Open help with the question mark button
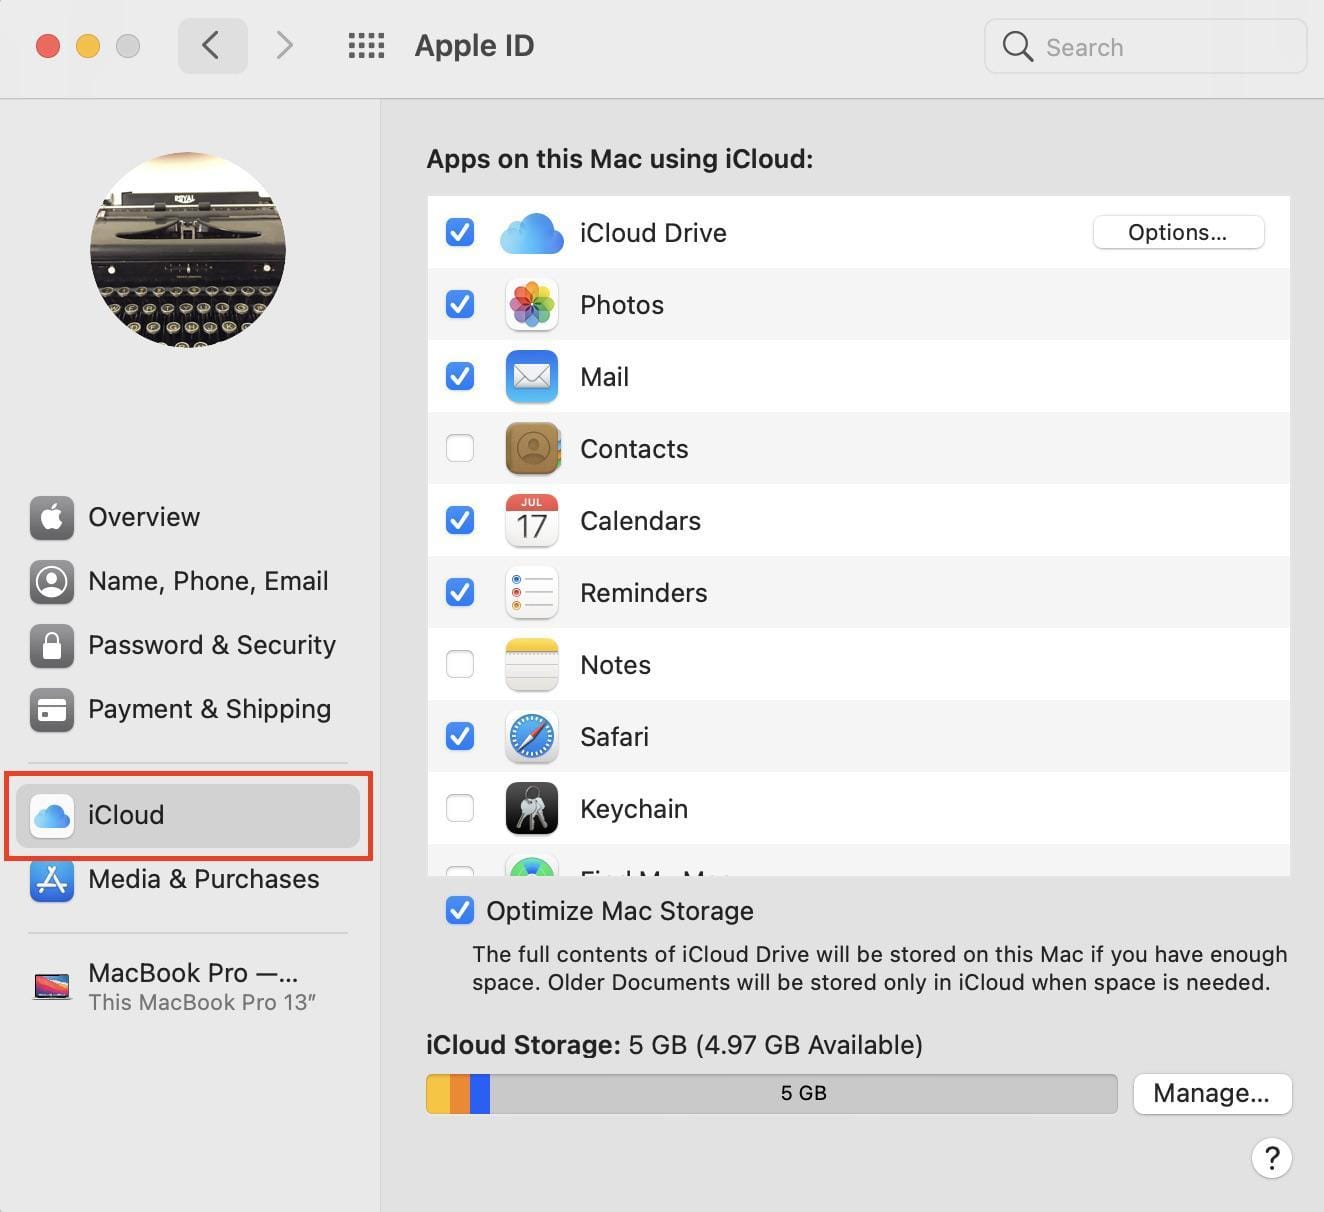Image resolution: width=1324 pixels, height=1212 pixels. [x=1271, y=1158]
